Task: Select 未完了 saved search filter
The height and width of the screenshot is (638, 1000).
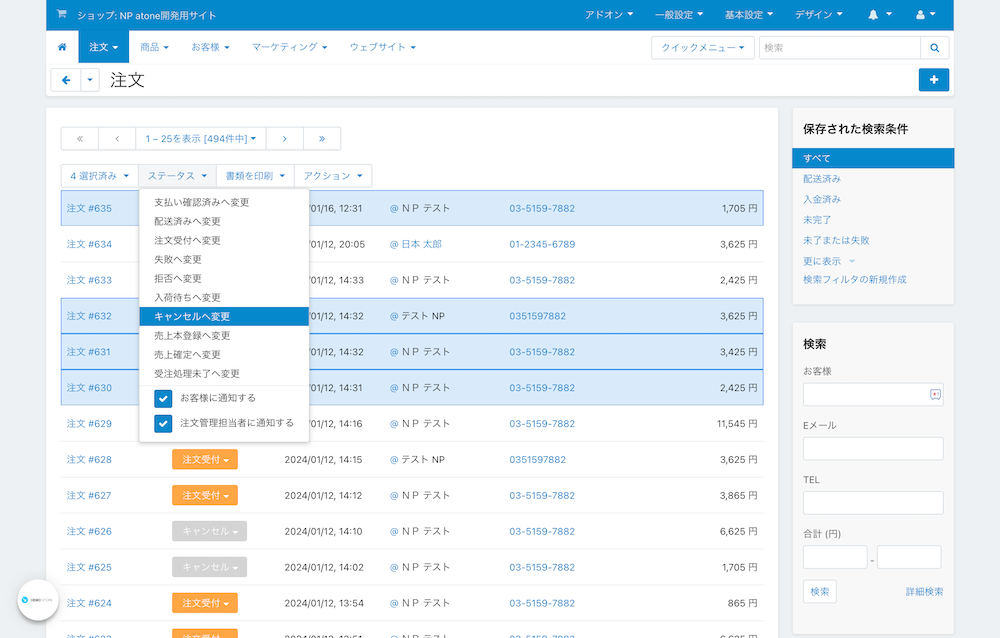Action: click(x=817, y=220)
